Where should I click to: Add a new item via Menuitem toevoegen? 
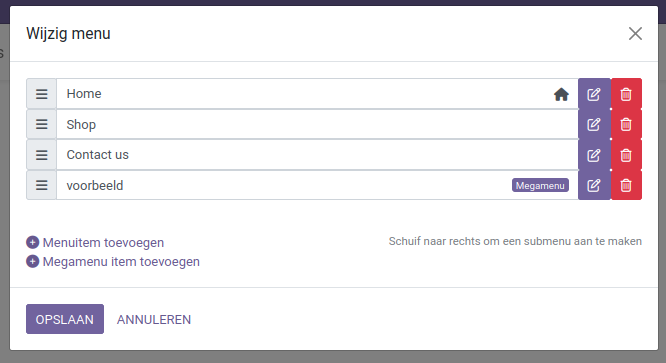pos(103,242)
